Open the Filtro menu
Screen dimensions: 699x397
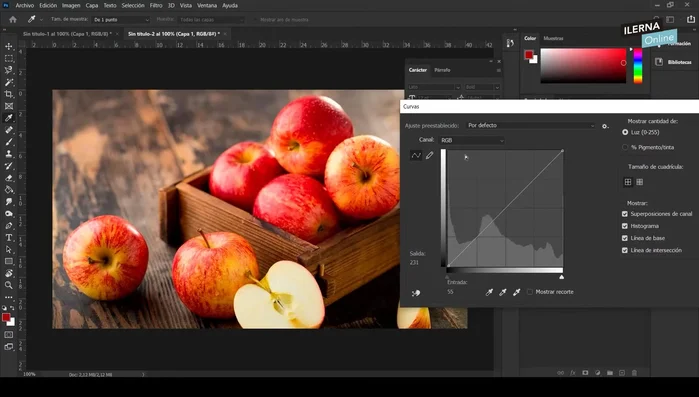(x=156, y=5)
